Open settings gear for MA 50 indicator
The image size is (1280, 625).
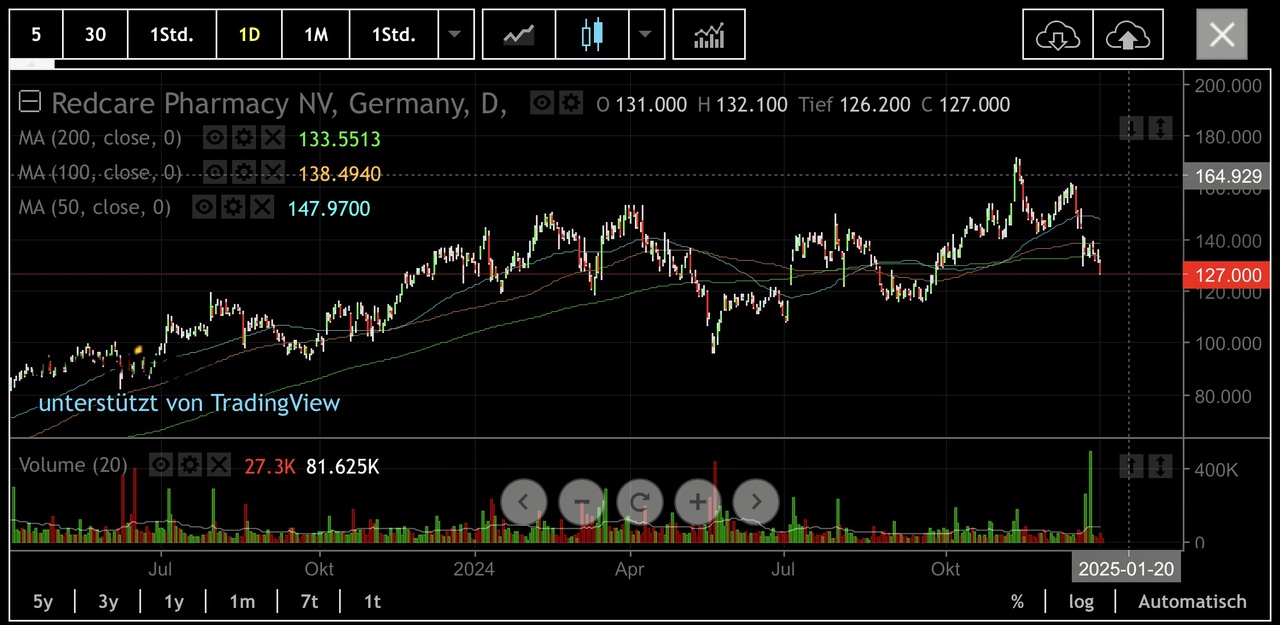tap(233, 207)
